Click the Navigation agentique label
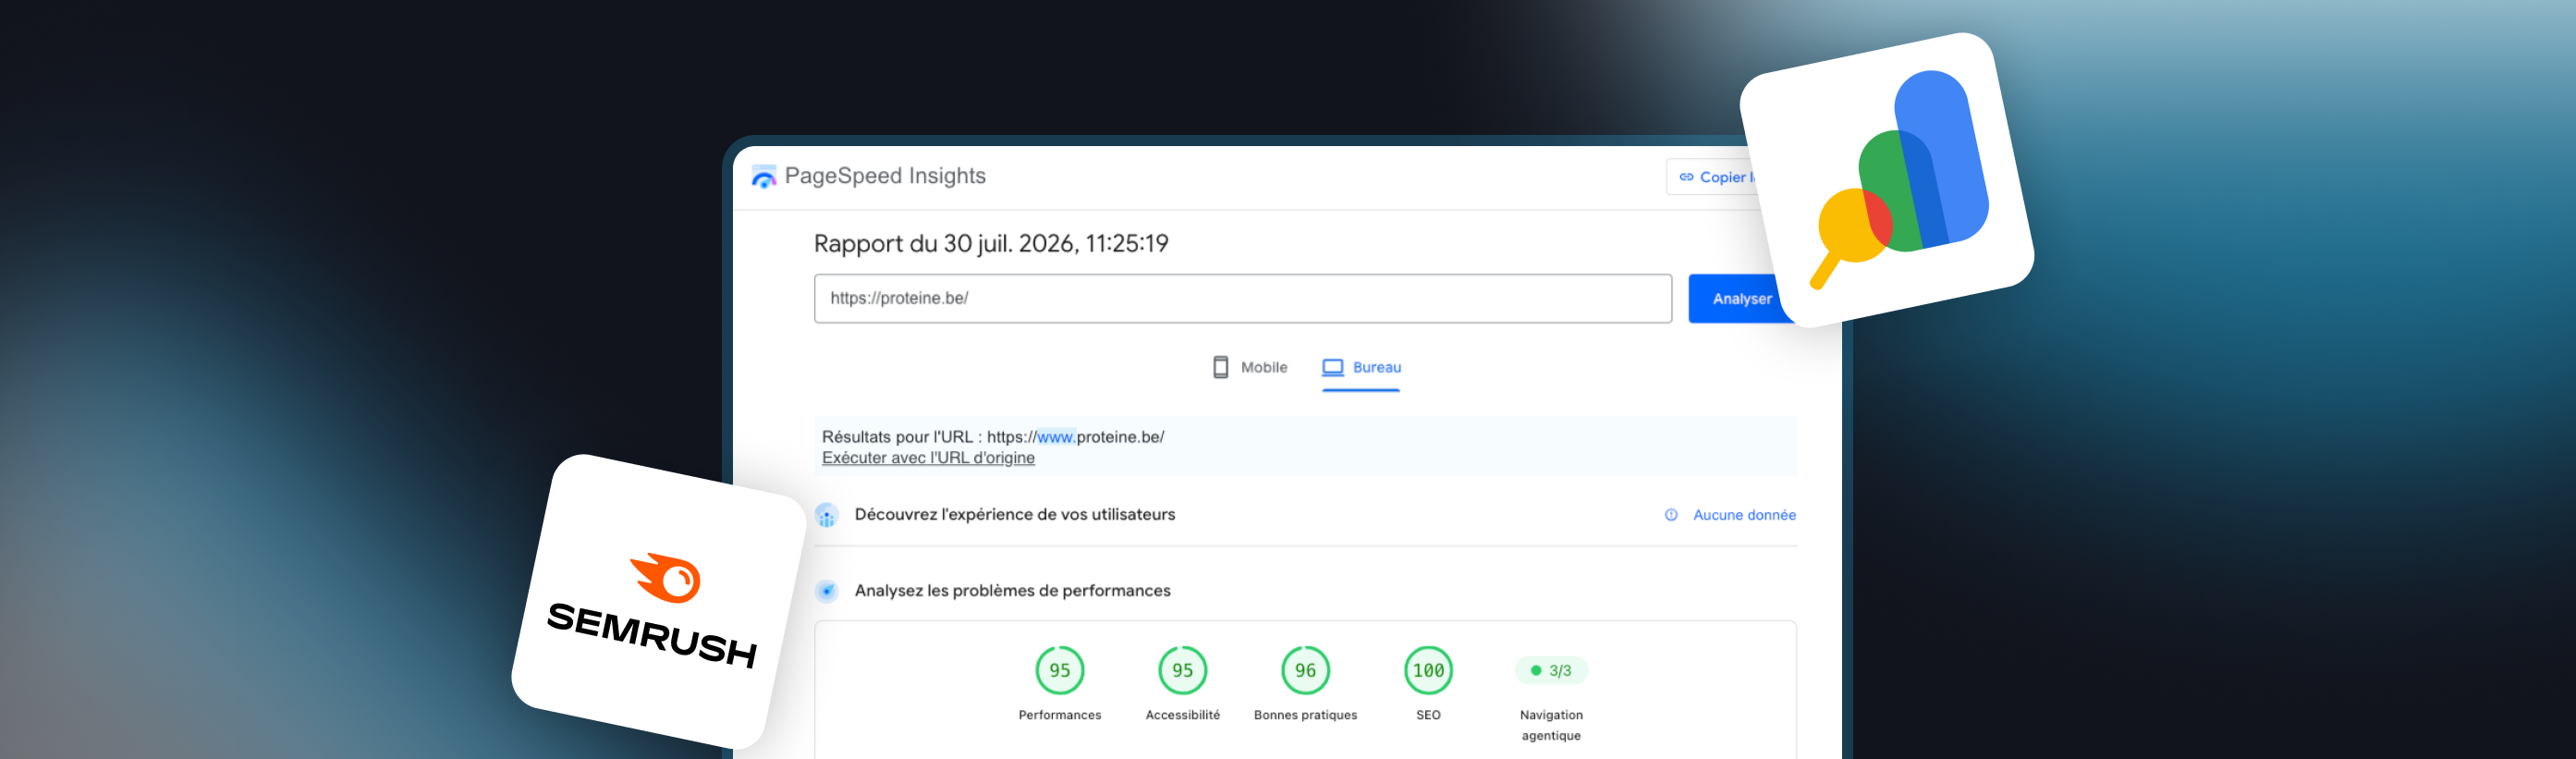Viewport: 2576px width, 759px height. [1551, 725]
